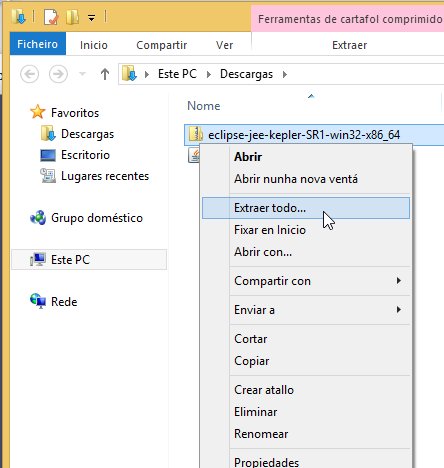Screen dimensions: 444x468
Task: Open the Extraer ribbon tab
Action: click(349, 45)
